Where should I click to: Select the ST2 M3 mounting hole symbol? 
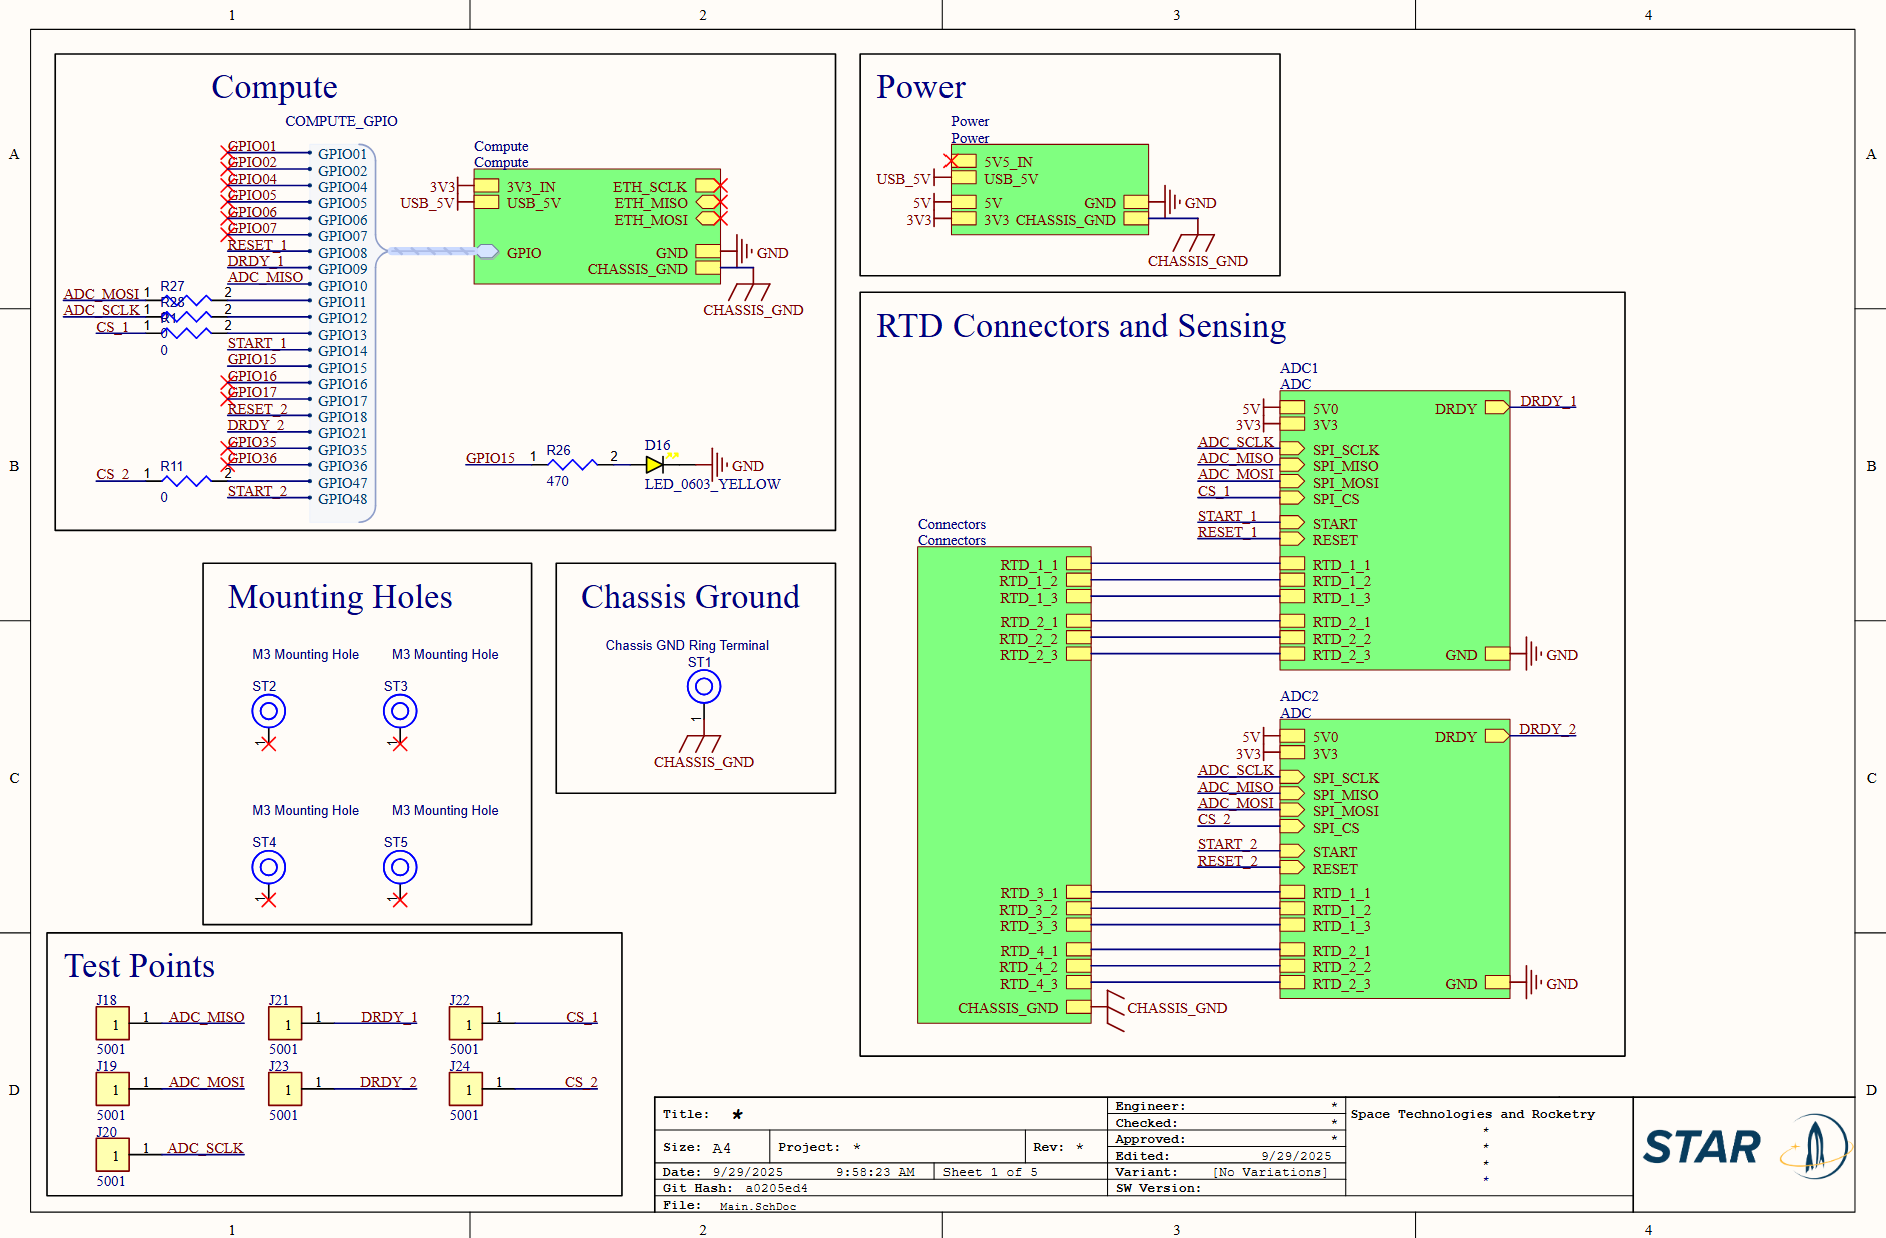(268, 712)
